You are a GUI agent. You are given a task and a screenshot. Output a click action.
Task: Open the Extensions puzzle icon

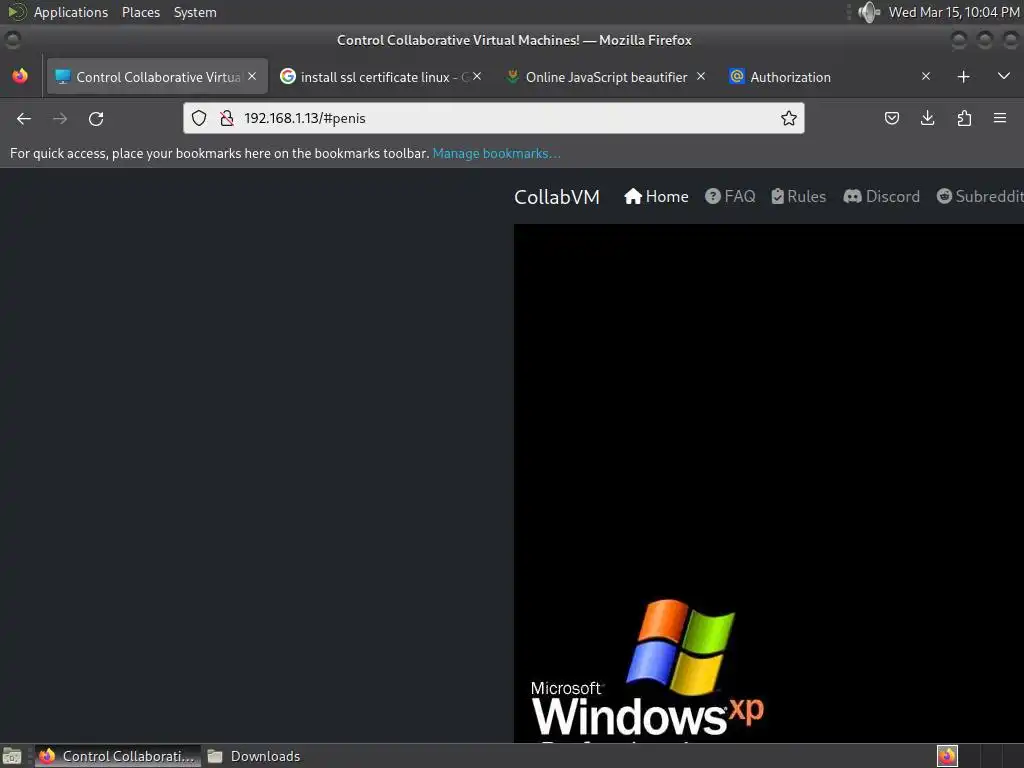964,118
